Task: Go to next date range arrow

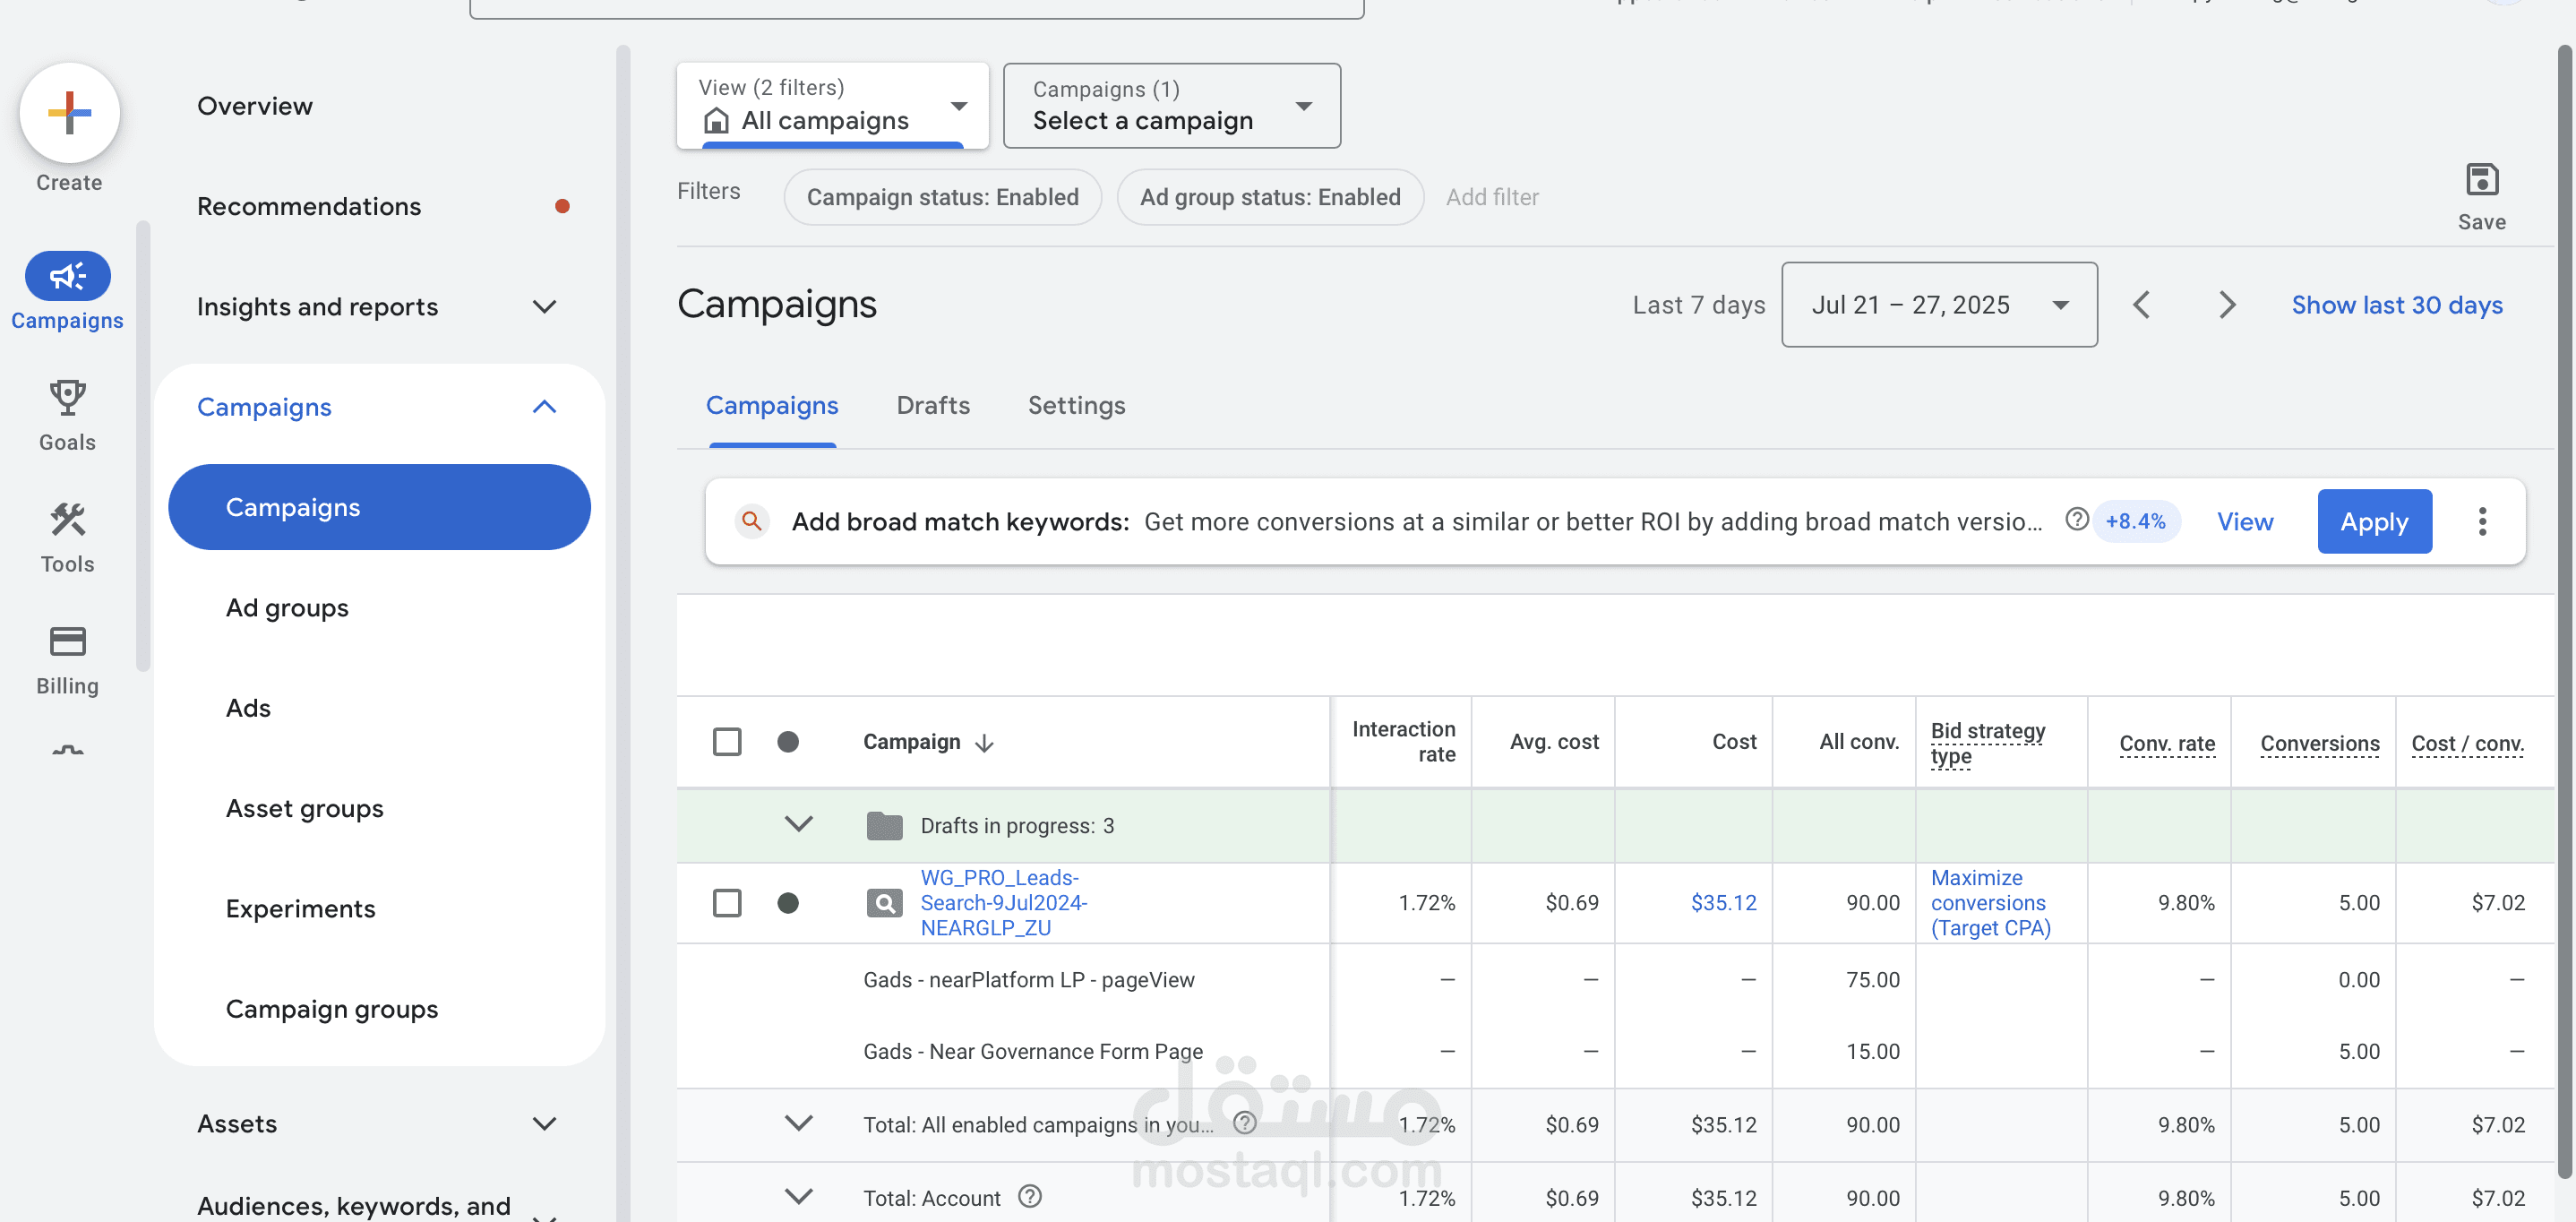Action: [x=2227, y=305]
